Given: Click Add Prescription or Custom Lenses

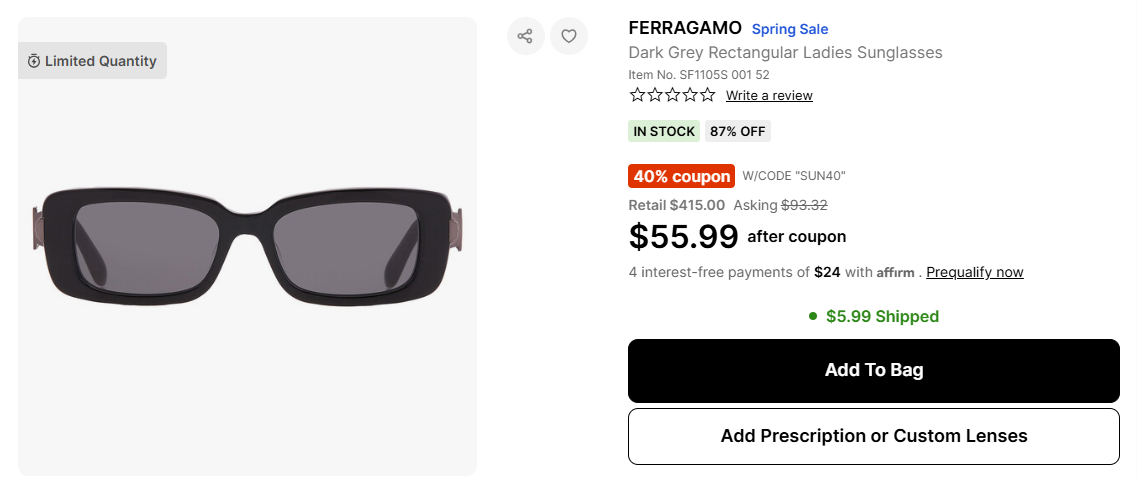Looking at the screenshot, I should click(873, 436).
